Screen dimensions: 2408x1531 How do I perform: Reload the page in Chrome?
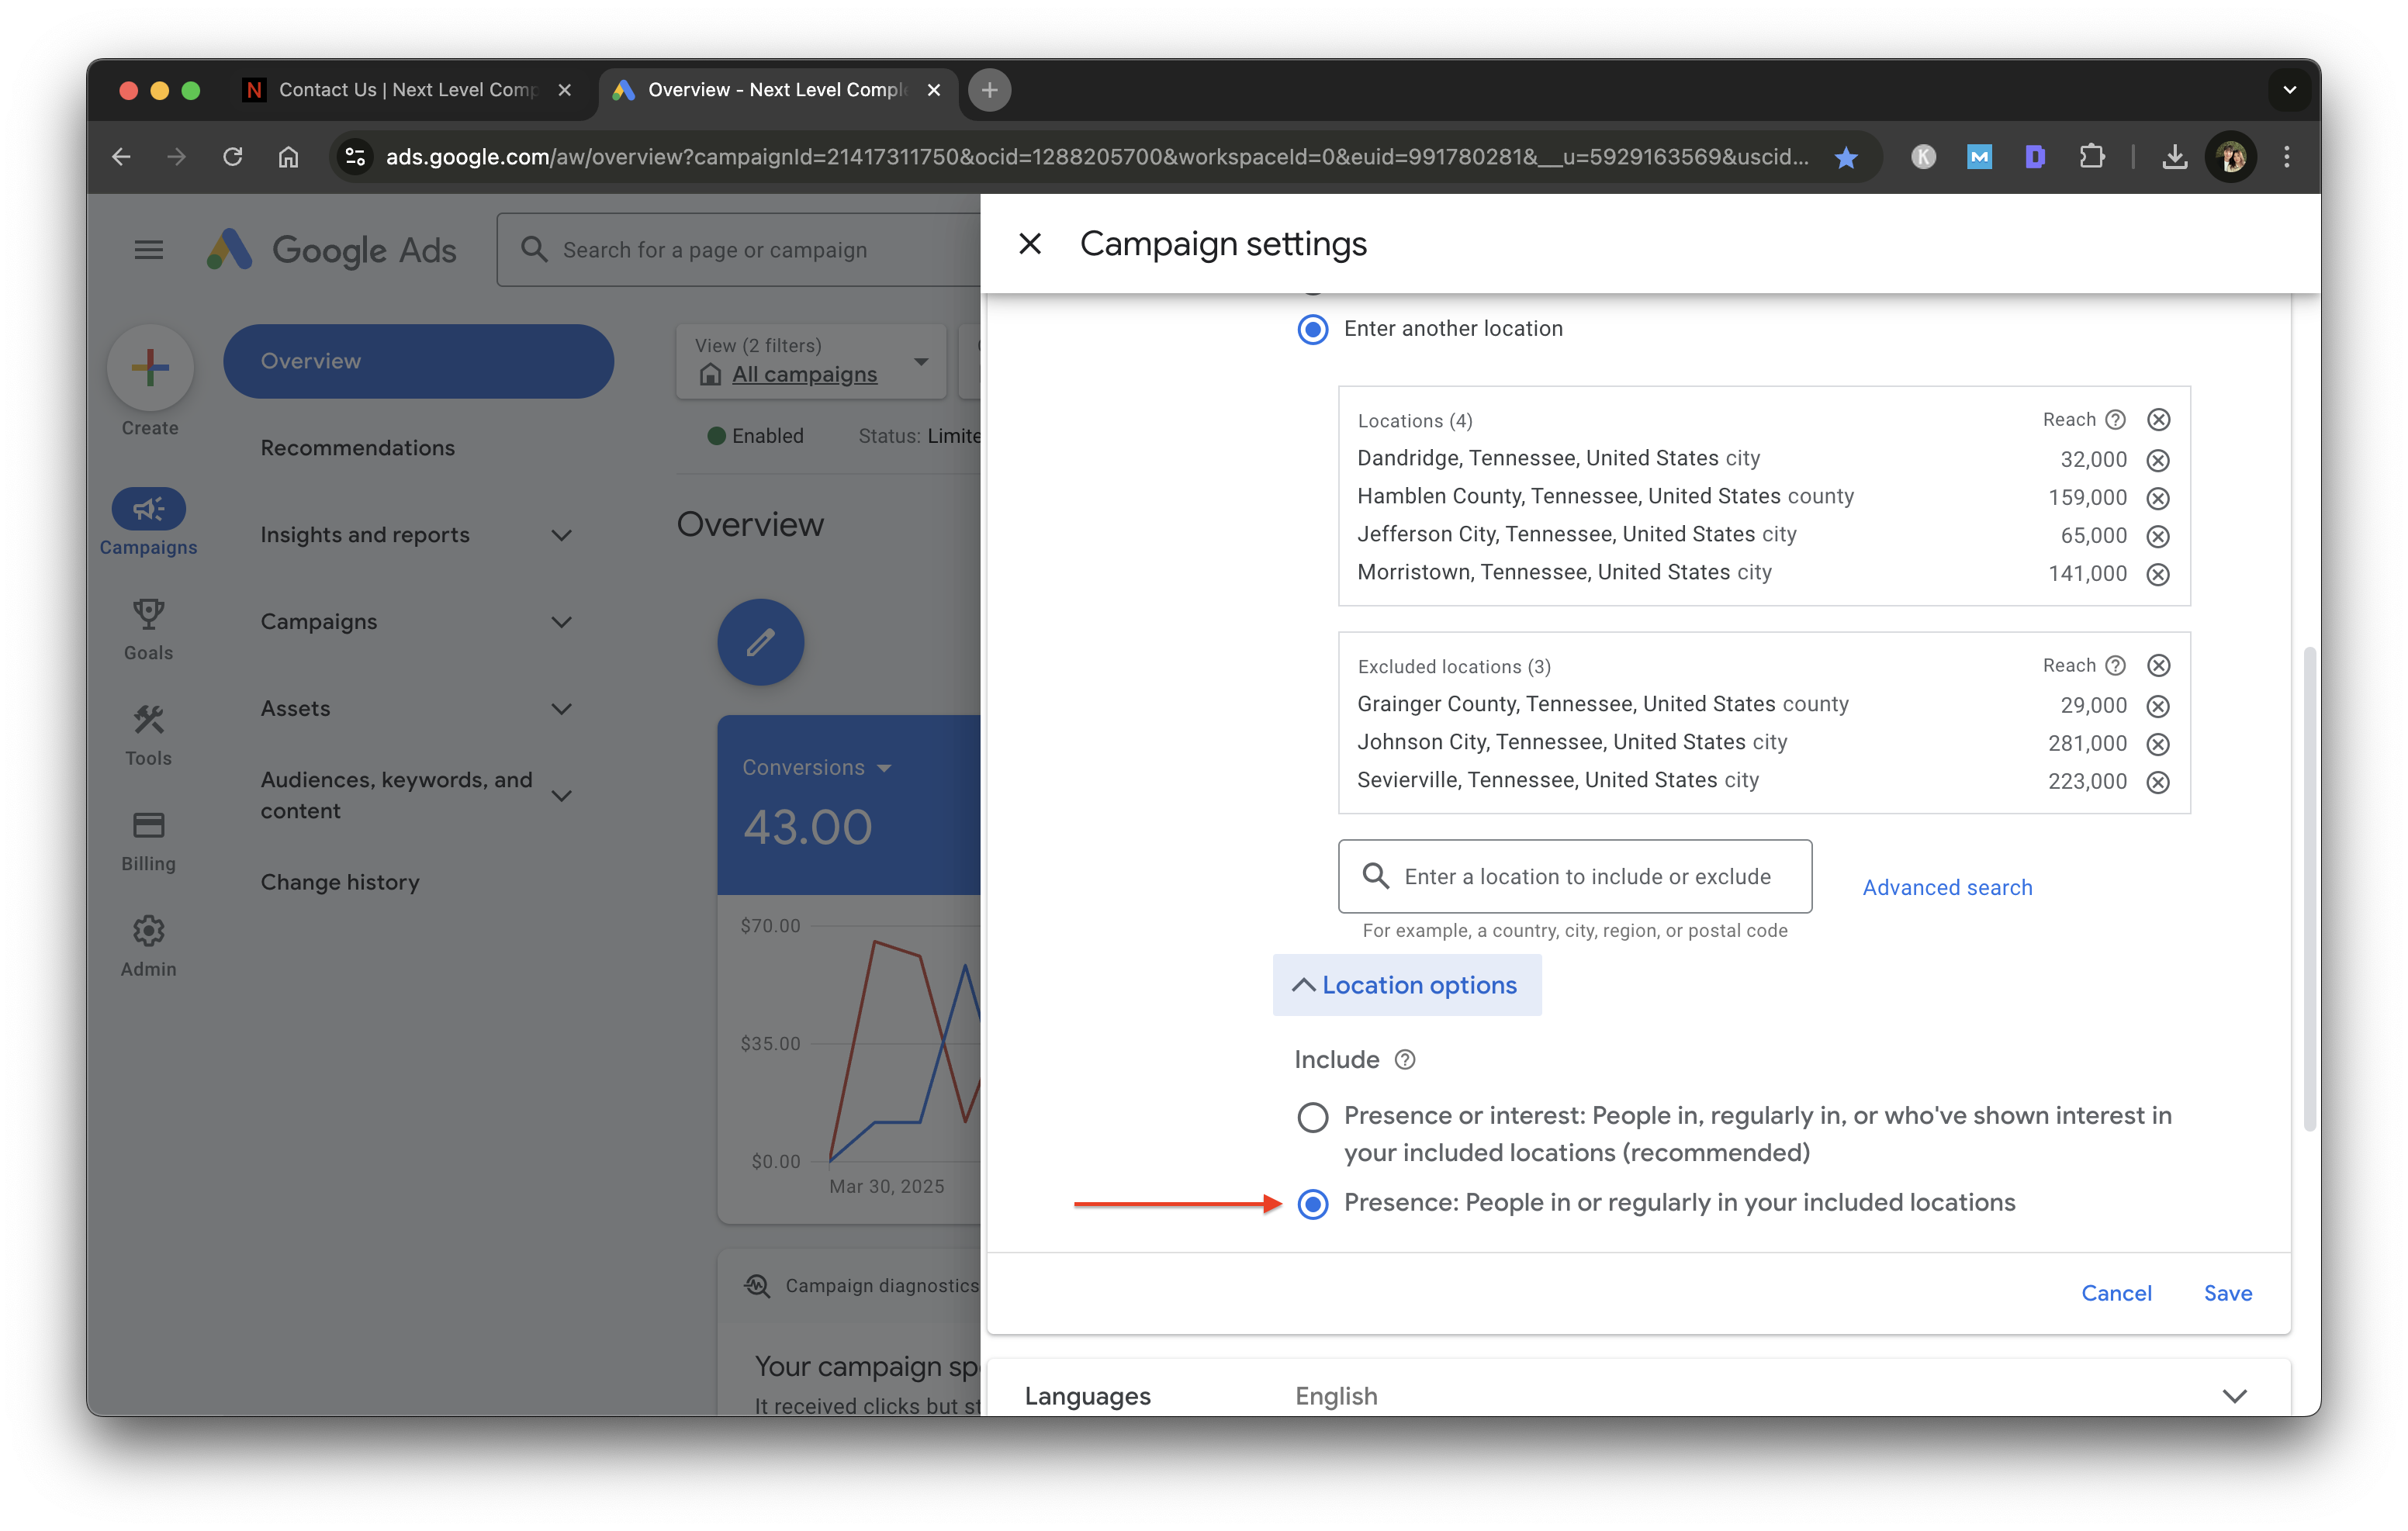coord(232,157)
